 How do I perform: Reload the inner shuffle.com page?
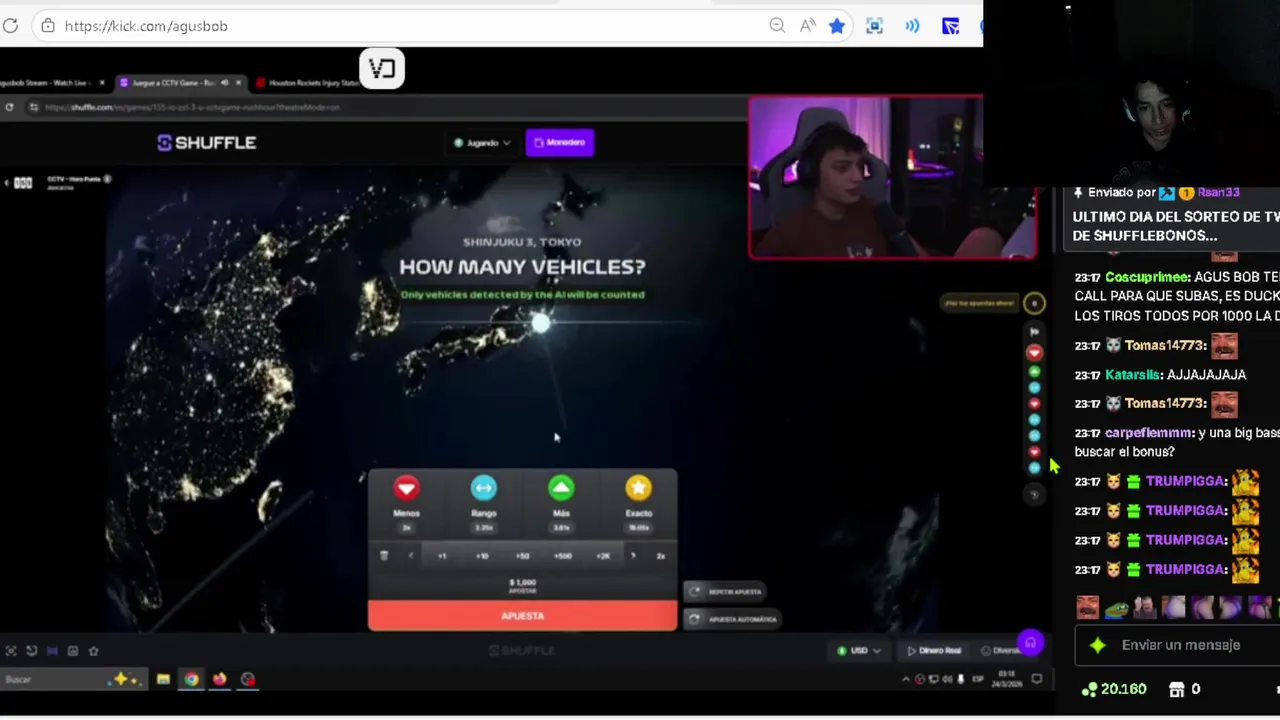tap(9, 107)
